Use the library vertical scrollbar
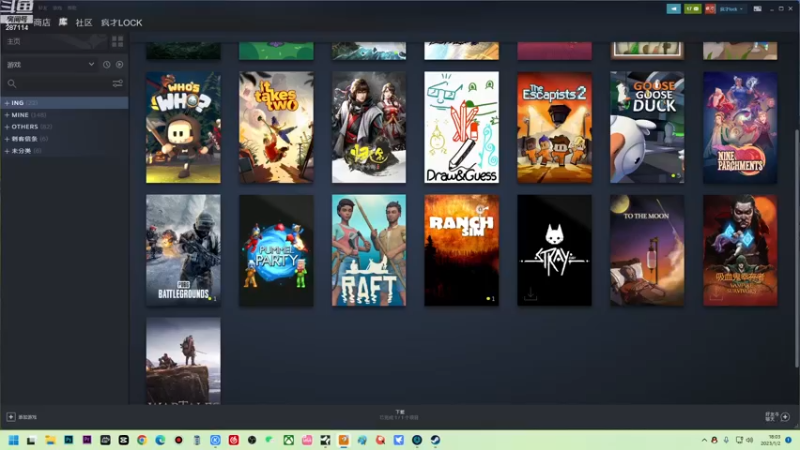Viewport: 800px width, 450px height. point(796,247)
